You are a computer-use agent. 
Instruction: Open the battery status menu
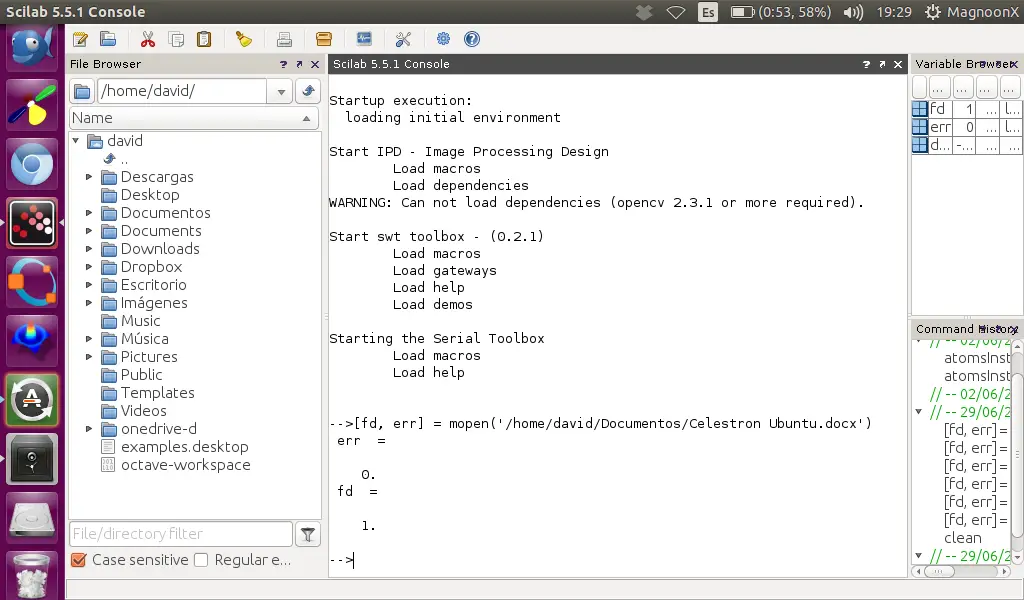click(x=780, y=12)
